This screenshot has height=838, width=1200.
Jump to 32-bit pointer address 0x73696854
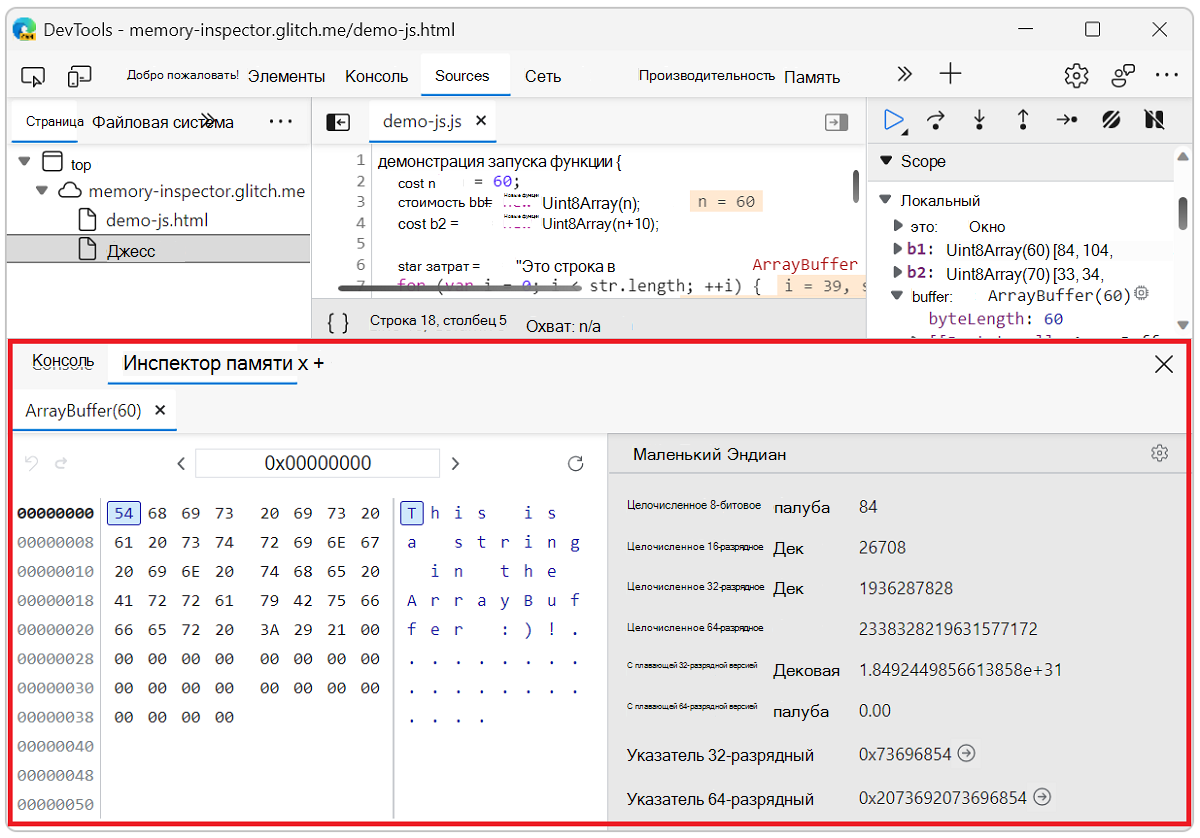pos(966,754)
